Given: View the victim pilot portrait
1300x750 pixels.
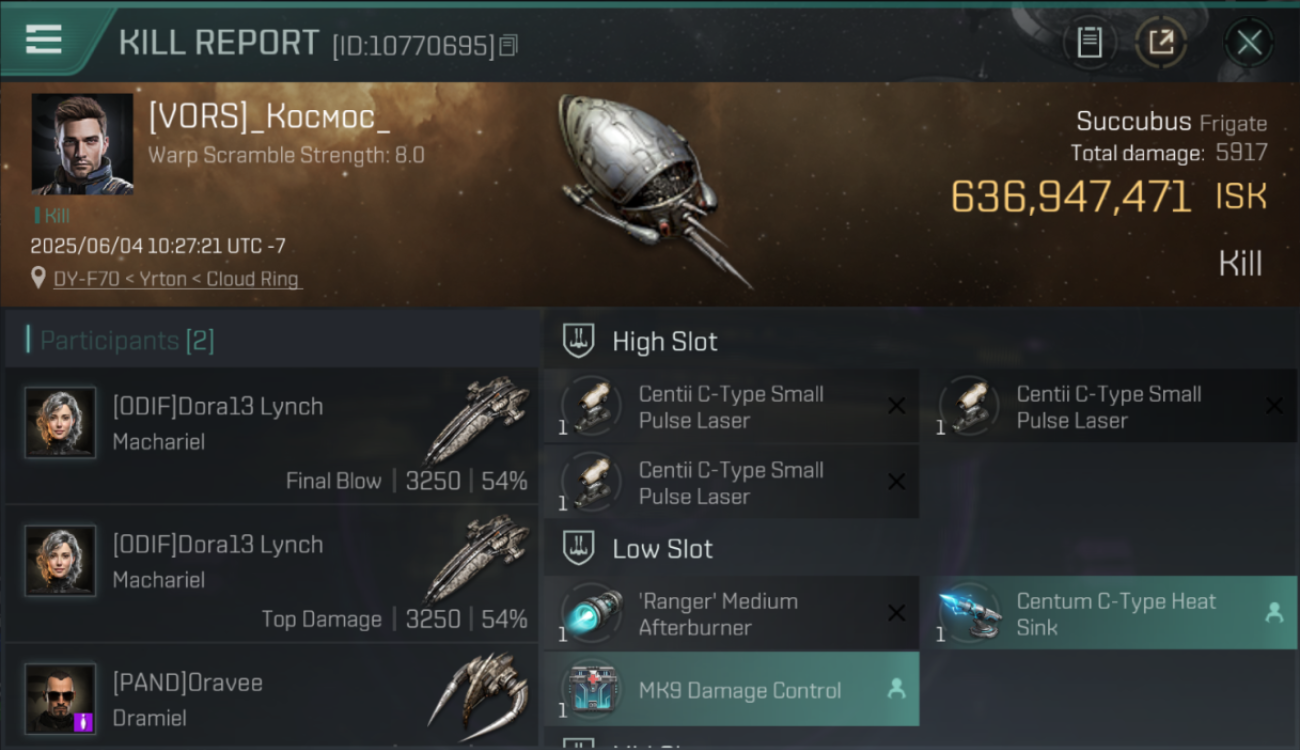Looking at the screenshot, I should click(x=82, y=144).
